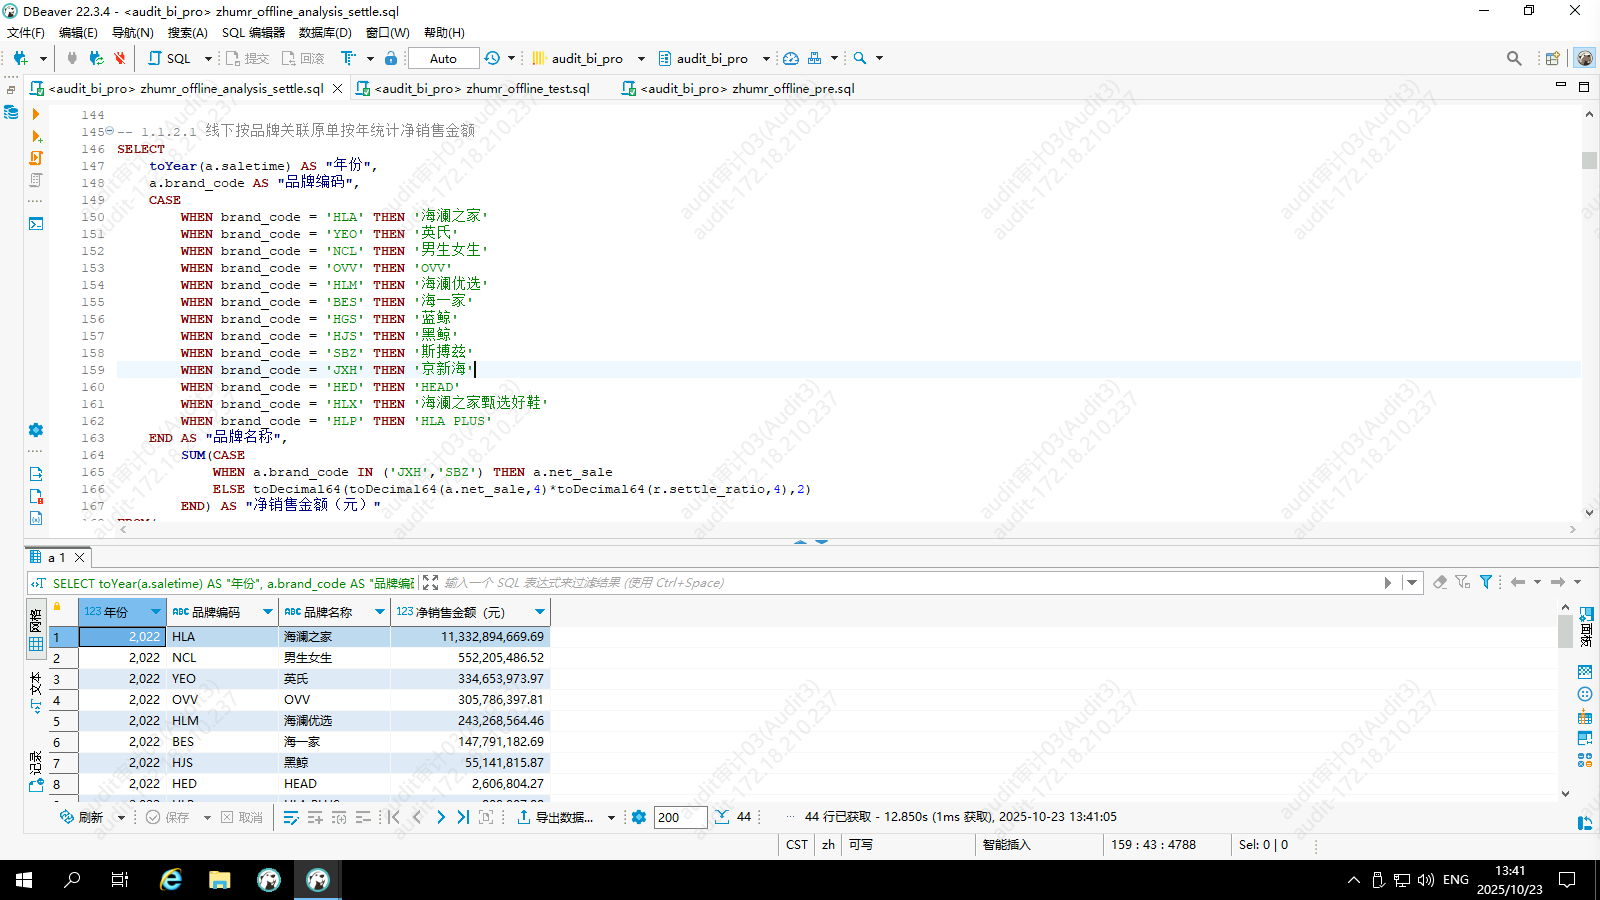Click the 刷新 refresh button
1600x900 pixels.
[82, 817]
